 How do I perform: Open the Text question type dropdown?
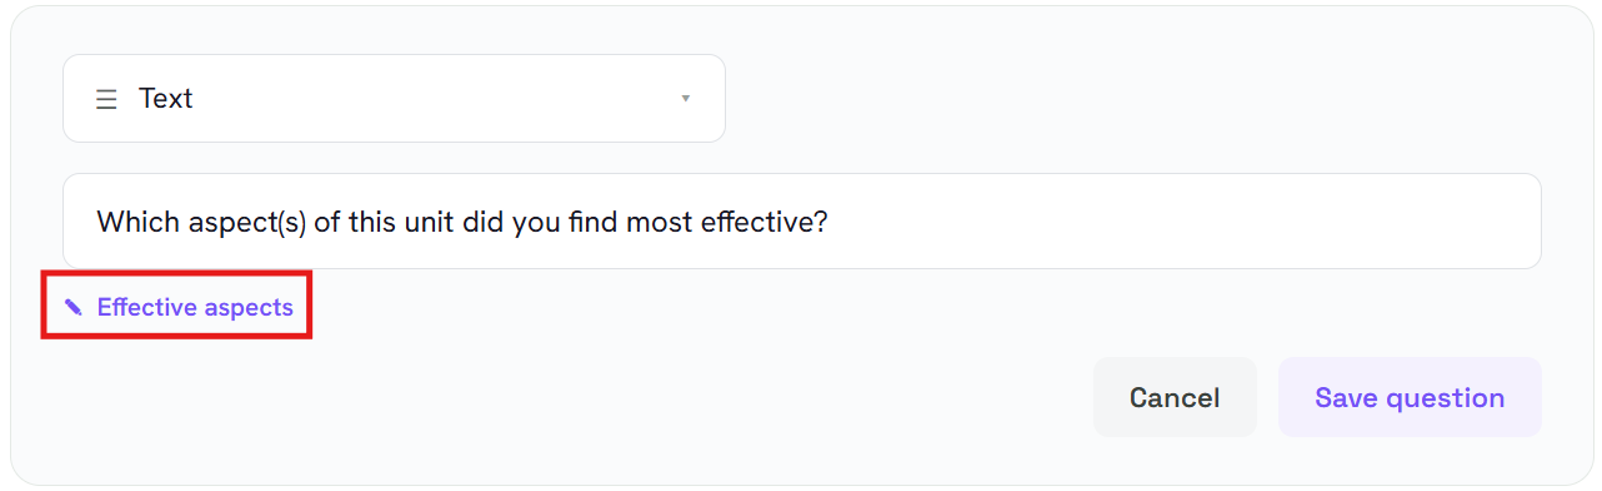[x=394, y=98]
